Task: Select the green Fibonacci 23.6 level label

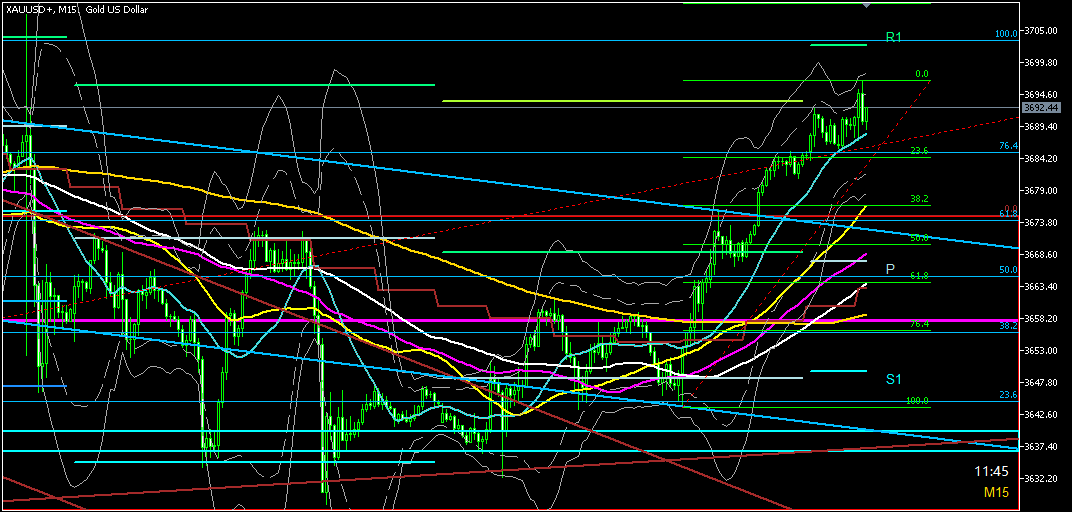Action: 919,150
